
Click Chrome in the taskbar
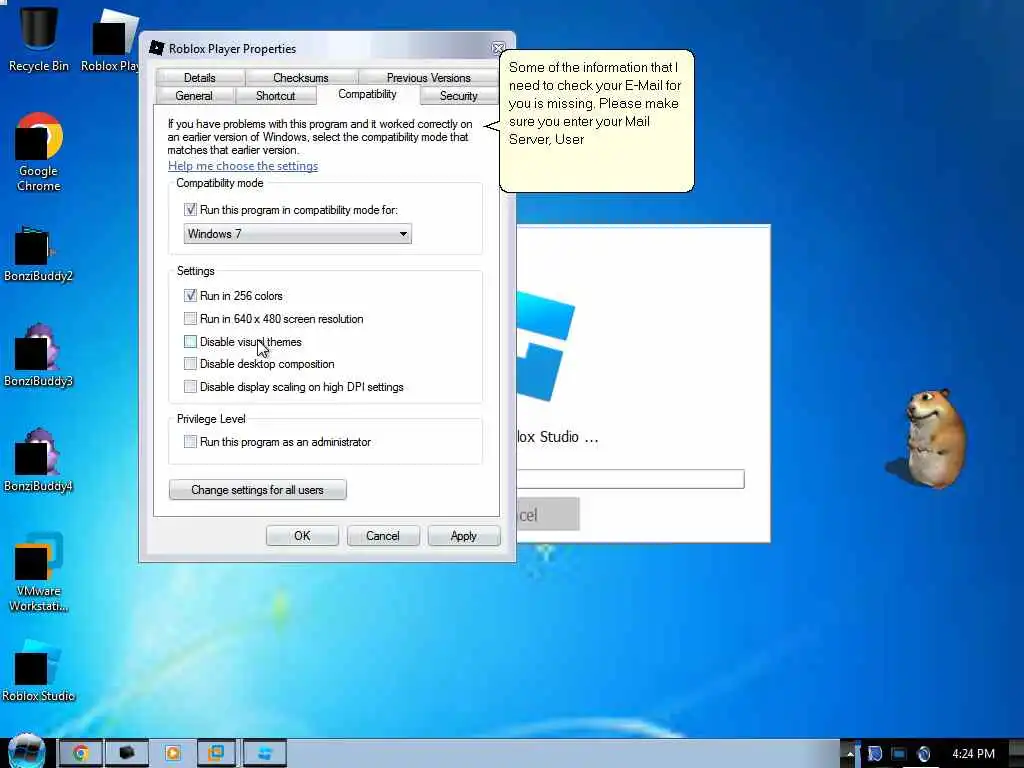[x=80, y=753]
